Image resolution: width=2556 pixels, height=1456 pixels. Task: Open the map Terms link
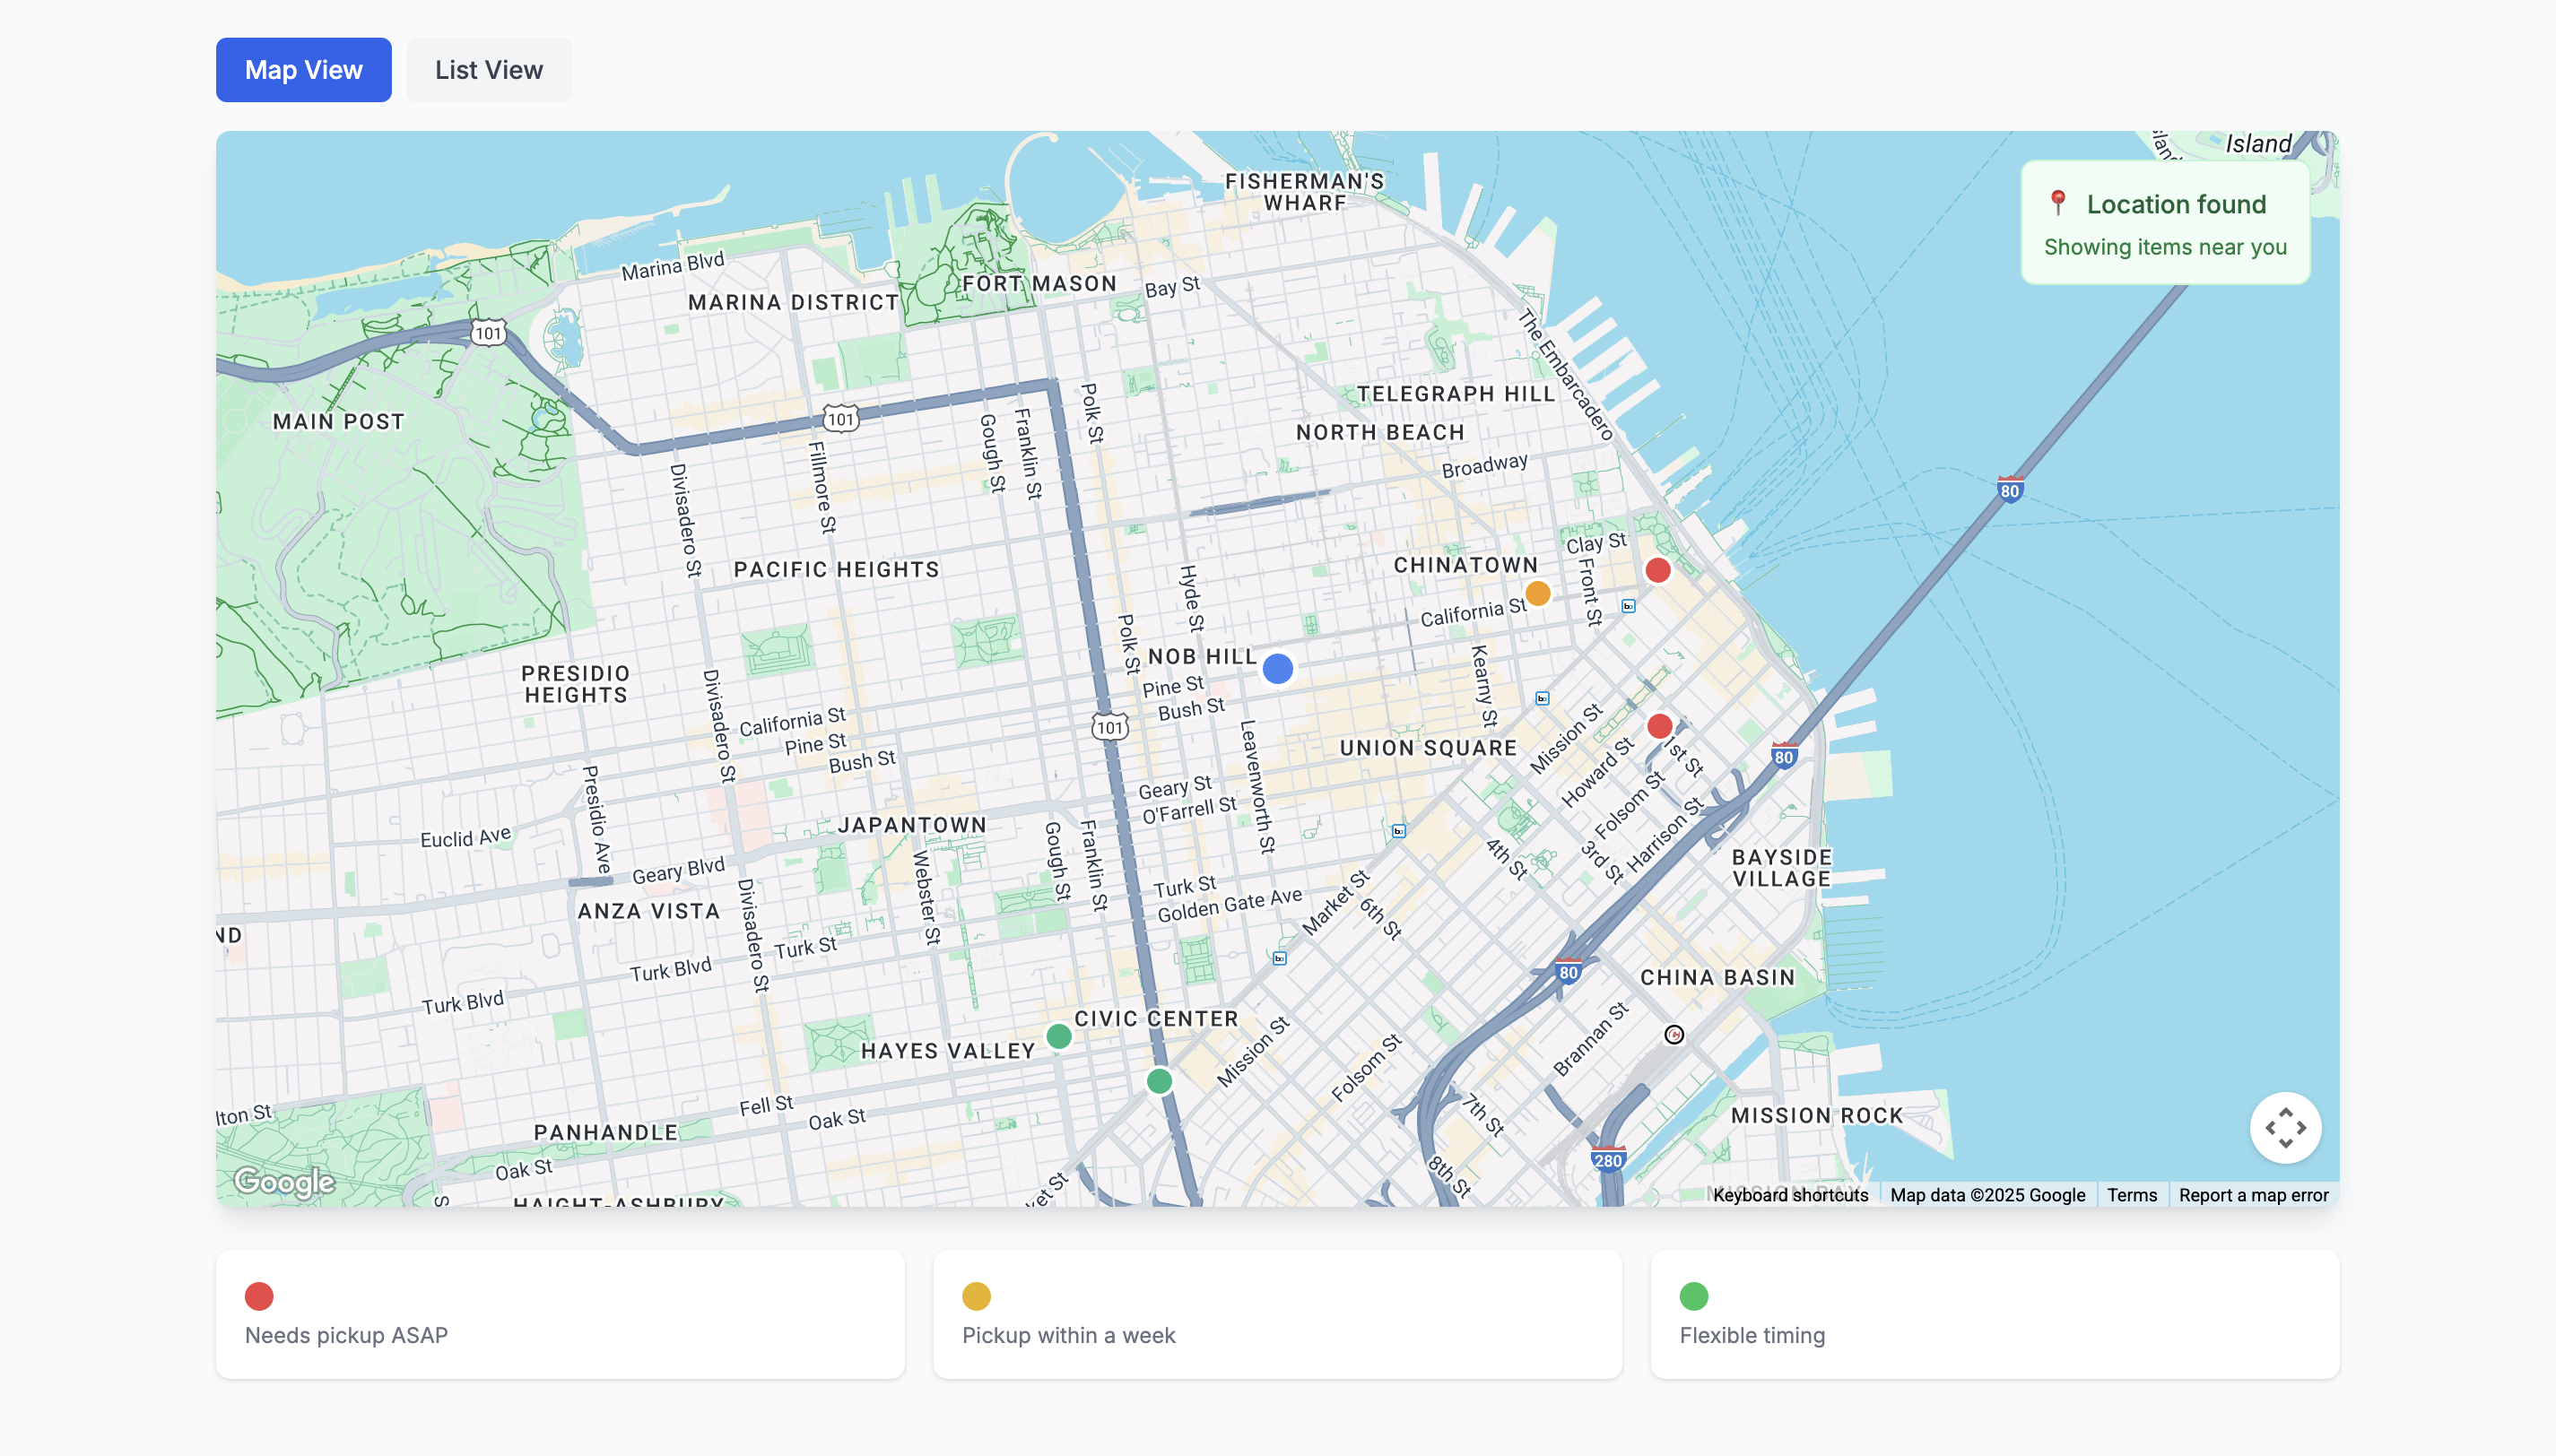point(2131,1195)
